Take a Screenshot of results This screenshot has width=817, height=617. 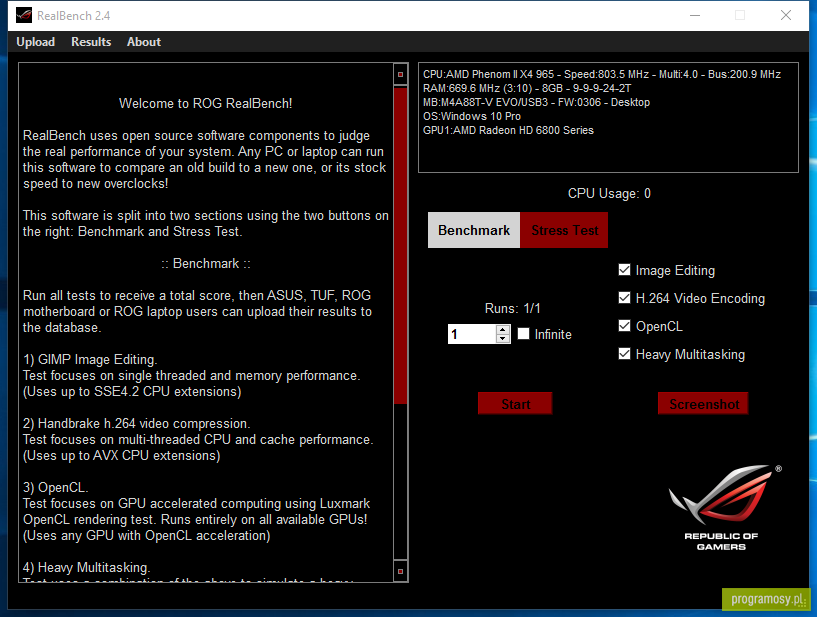pyautogui.click(x=703, y=404)
